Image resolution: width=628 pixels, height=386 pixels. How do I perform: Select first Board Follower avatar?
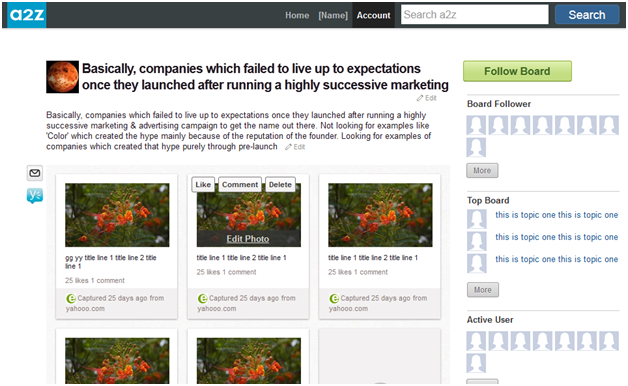click(476, 125)
